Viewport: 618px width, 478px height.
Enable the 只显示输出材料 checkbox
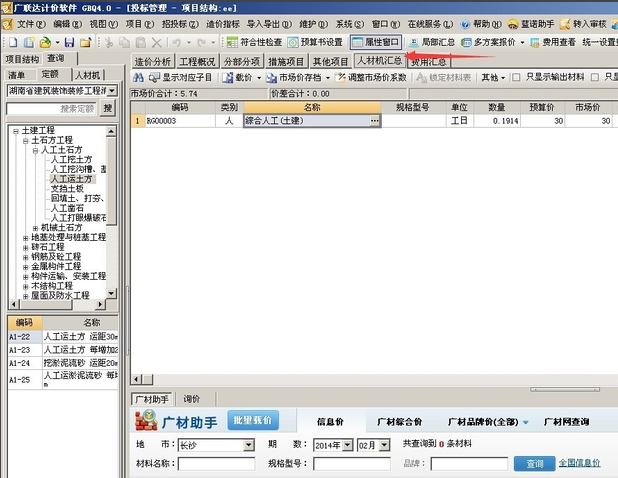[516, 77]
